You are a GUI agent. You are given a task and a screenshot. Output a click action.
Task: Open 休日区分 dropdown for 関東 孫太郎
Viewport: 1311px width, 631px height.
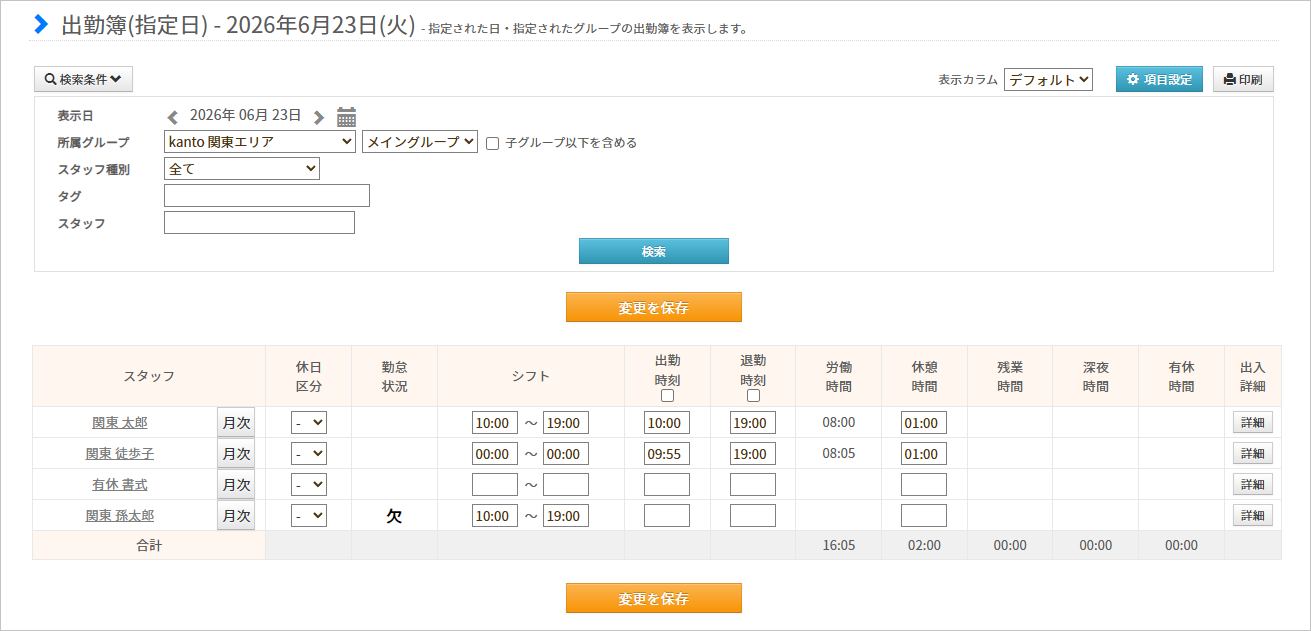(x=309, y=516)
